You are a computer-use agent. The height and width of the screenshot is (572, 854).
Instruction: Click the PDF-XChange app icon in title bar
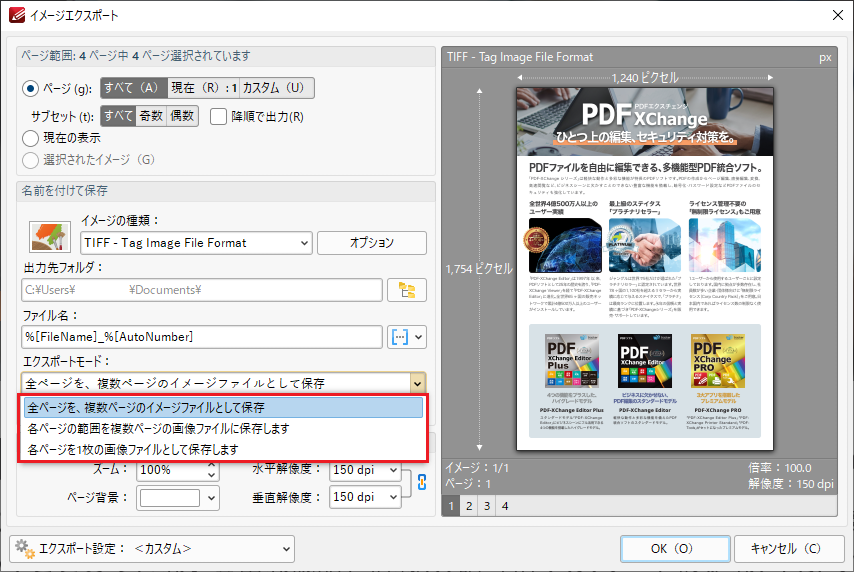(x=17, y=15)
